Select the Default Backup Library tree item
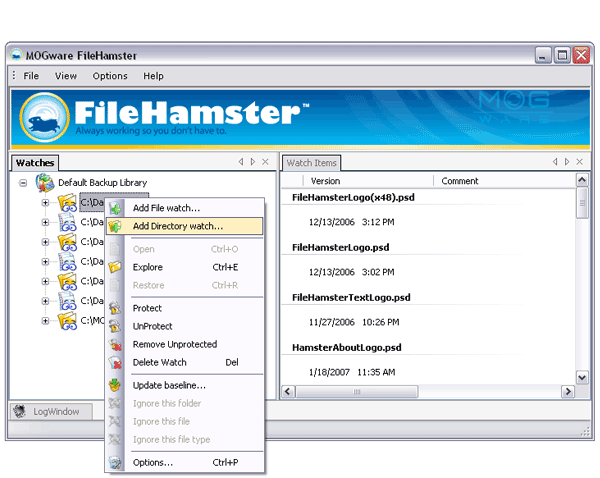Viewport: 600px width, 478px height. 103,183
